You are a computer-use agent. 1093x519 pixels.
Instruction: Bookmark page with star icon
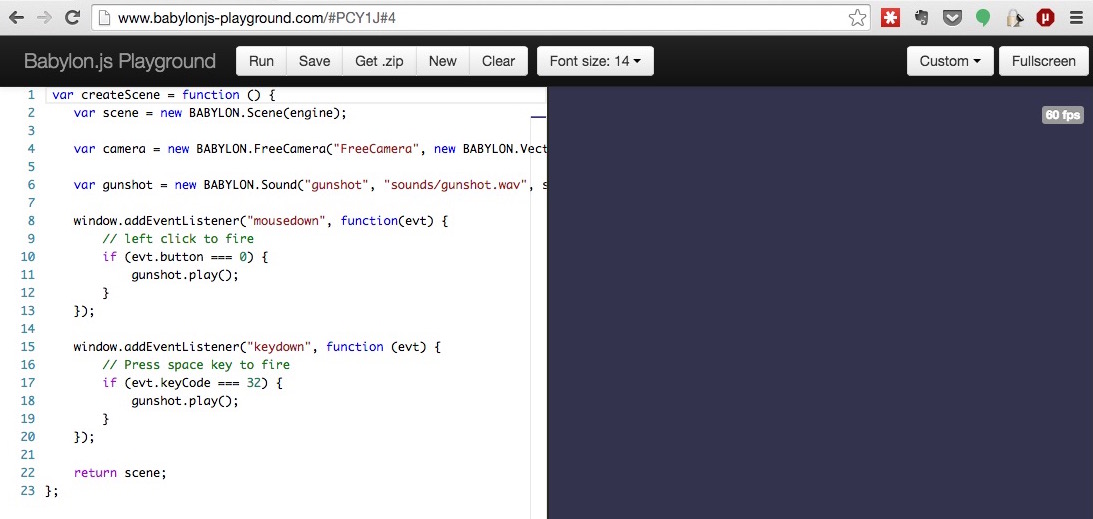tap(857, 18)
